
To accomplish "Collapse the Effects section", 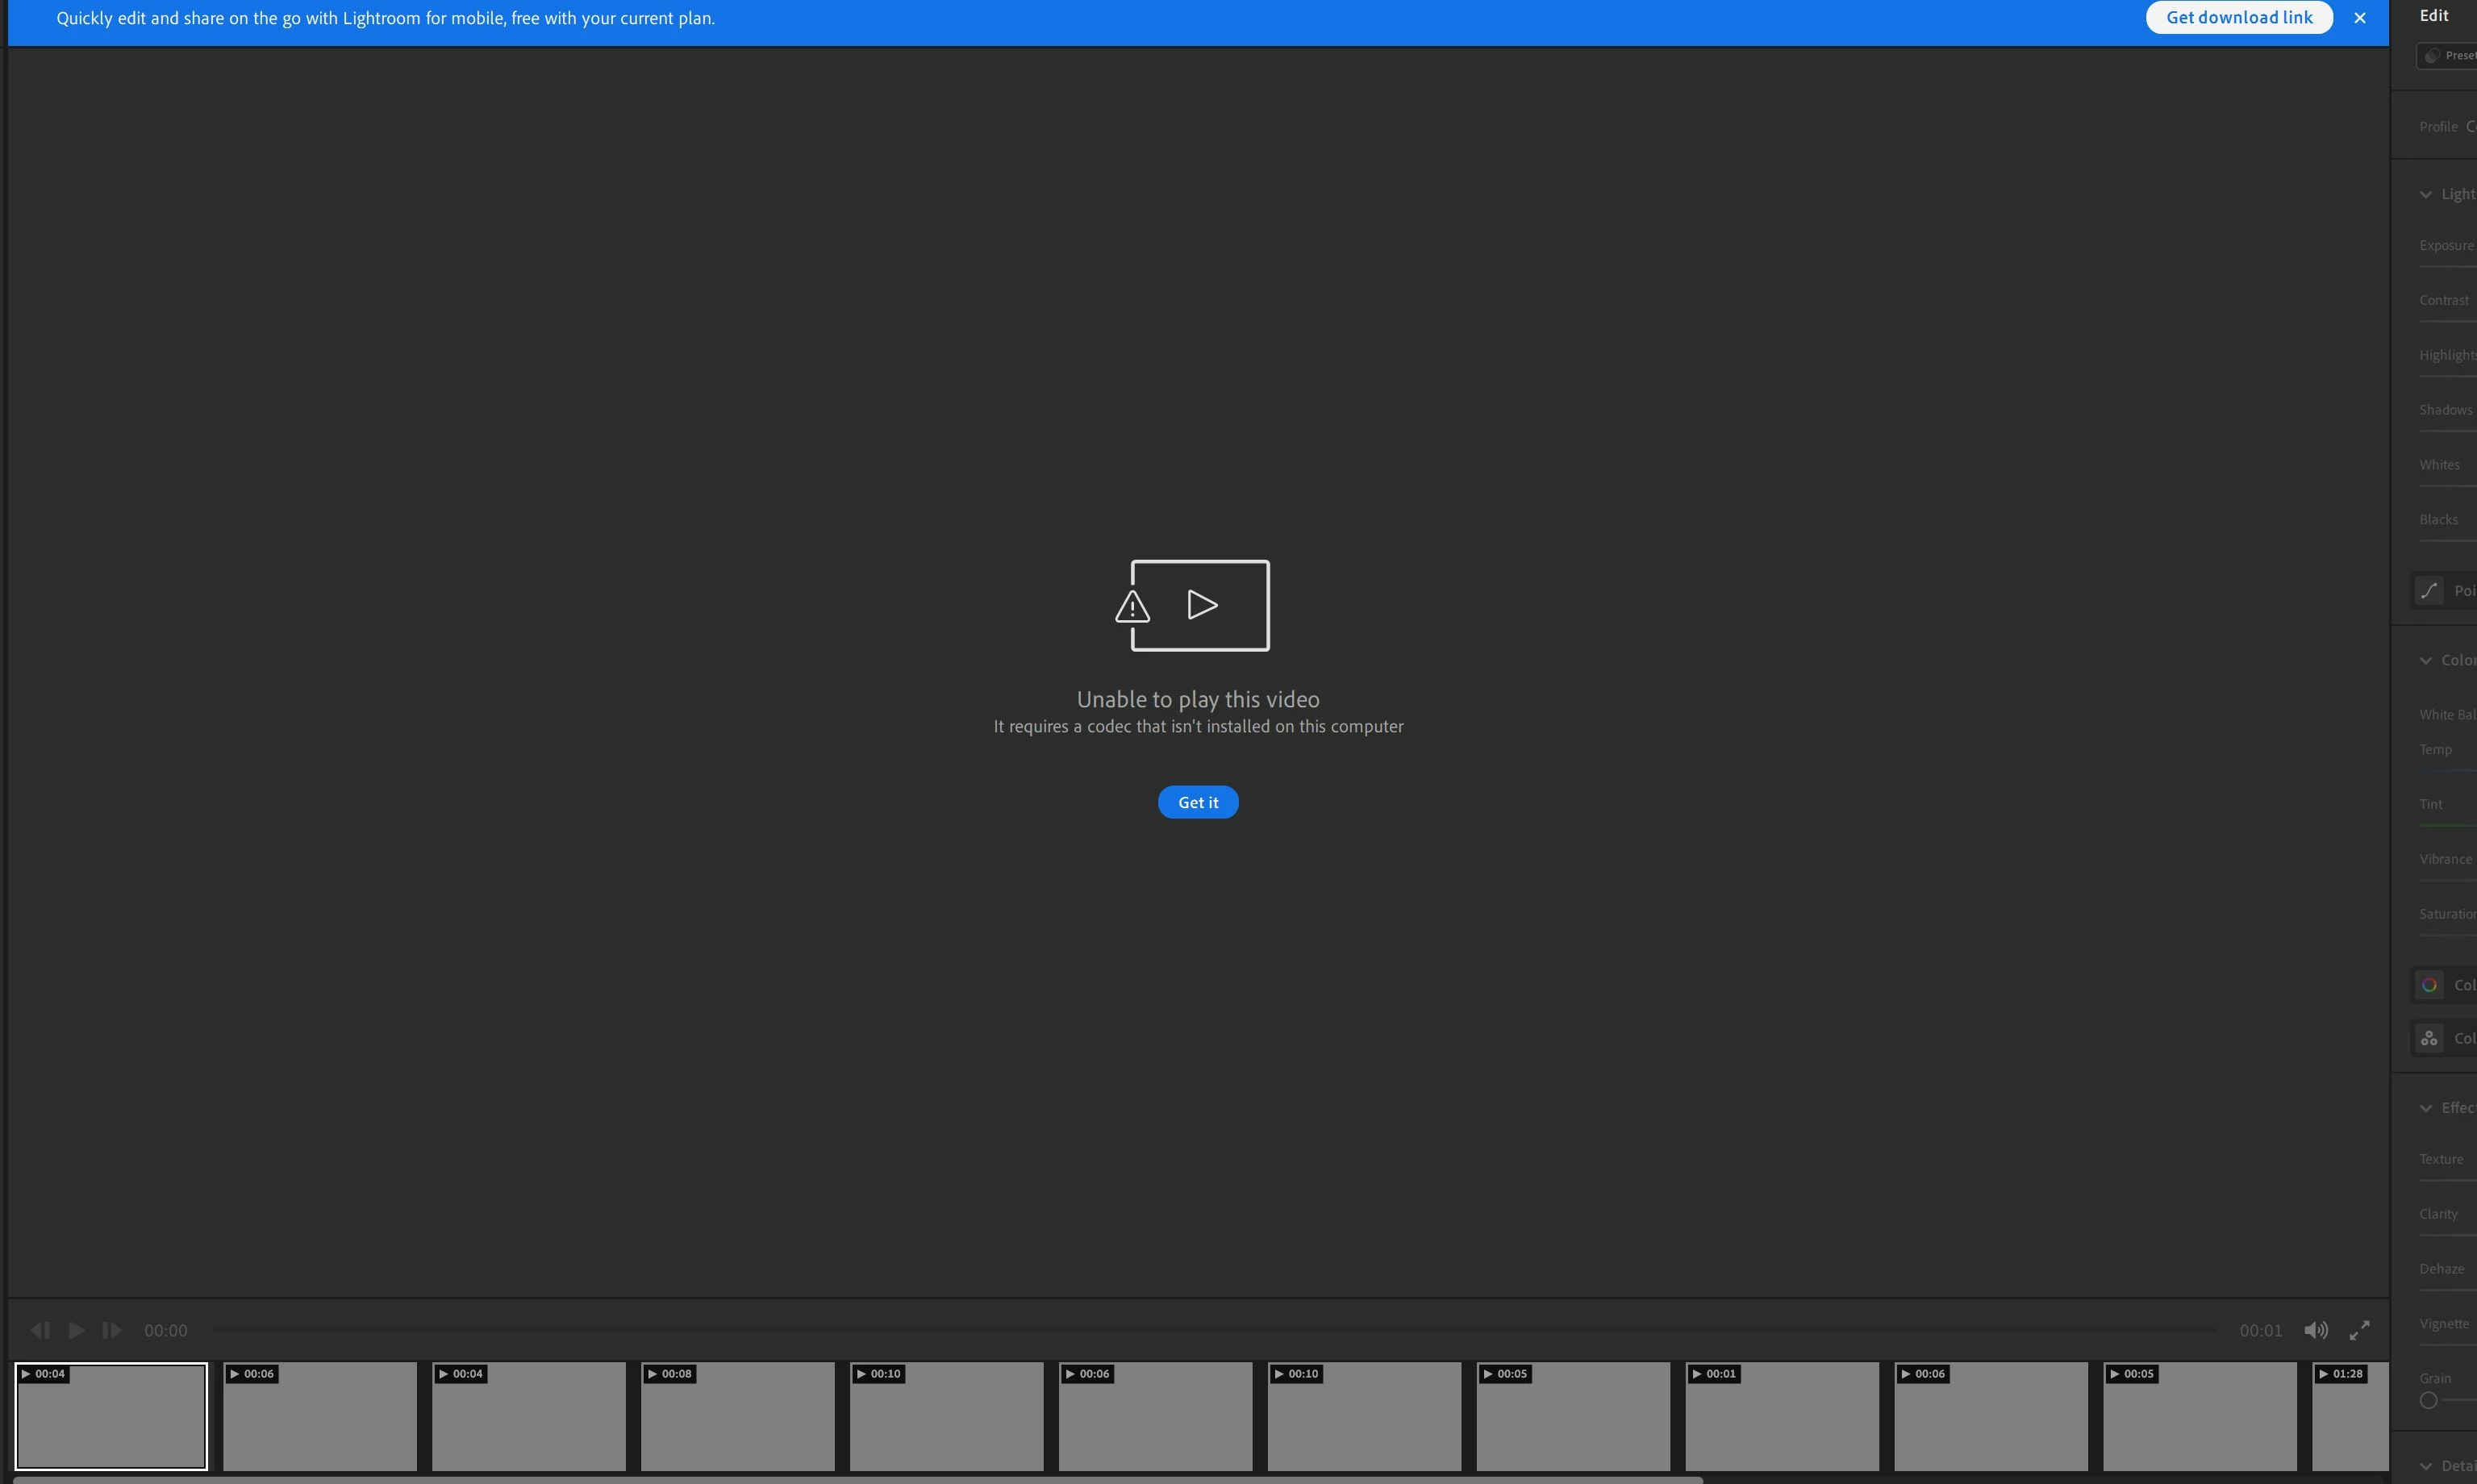I will (x=2426, y=1108).
